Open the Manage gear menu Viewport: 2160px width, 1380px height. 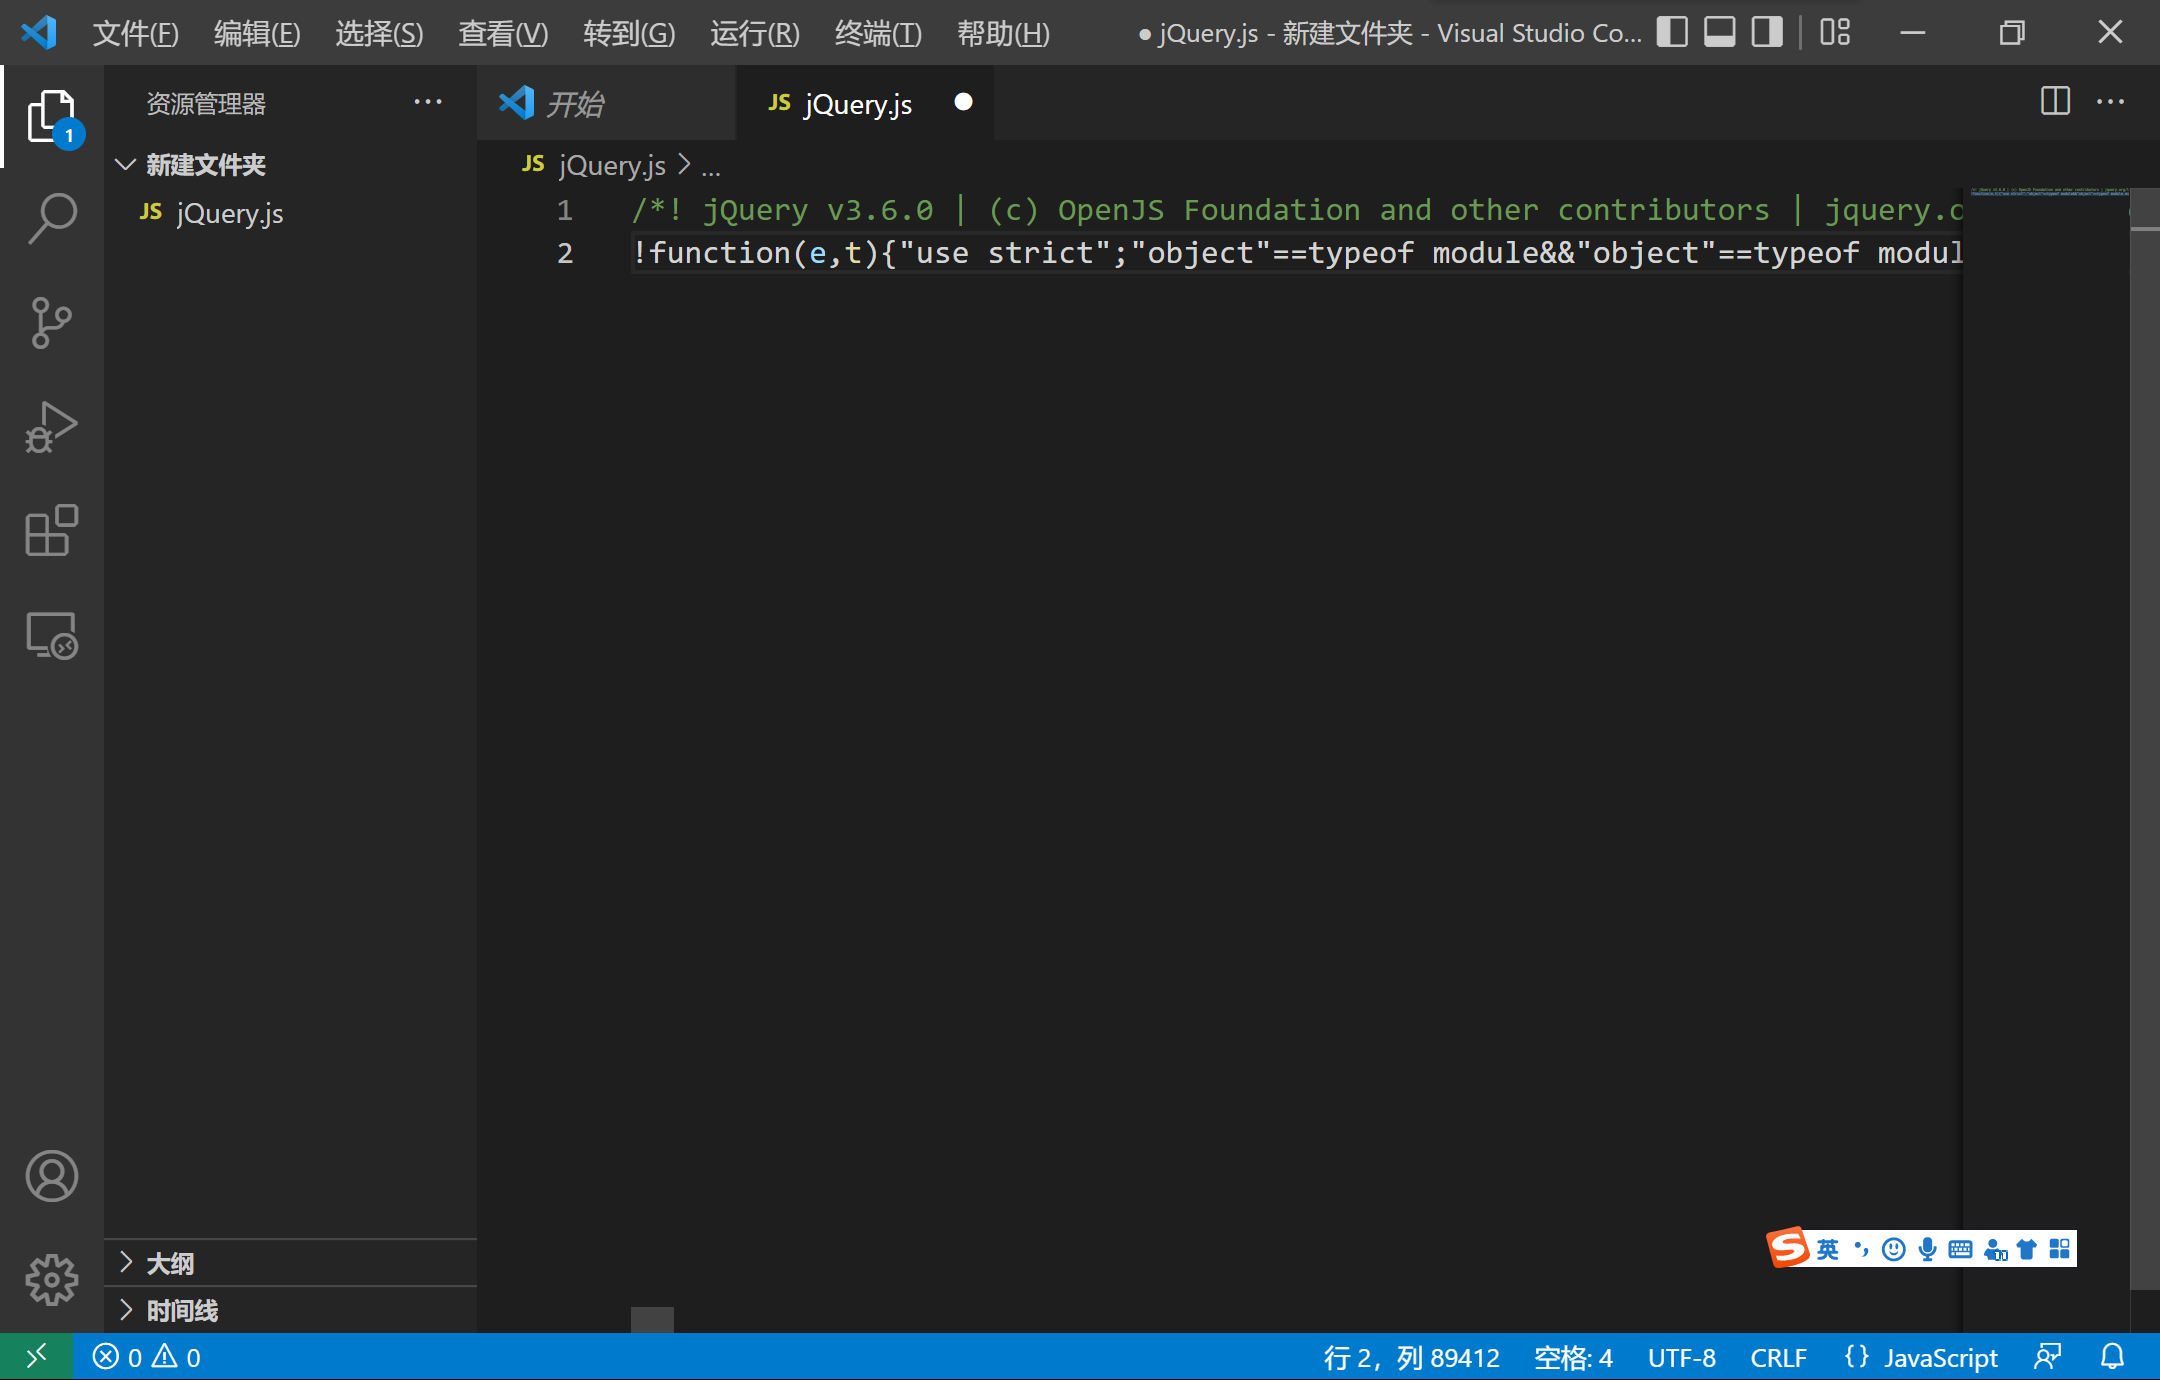(x=52, y=1279)
